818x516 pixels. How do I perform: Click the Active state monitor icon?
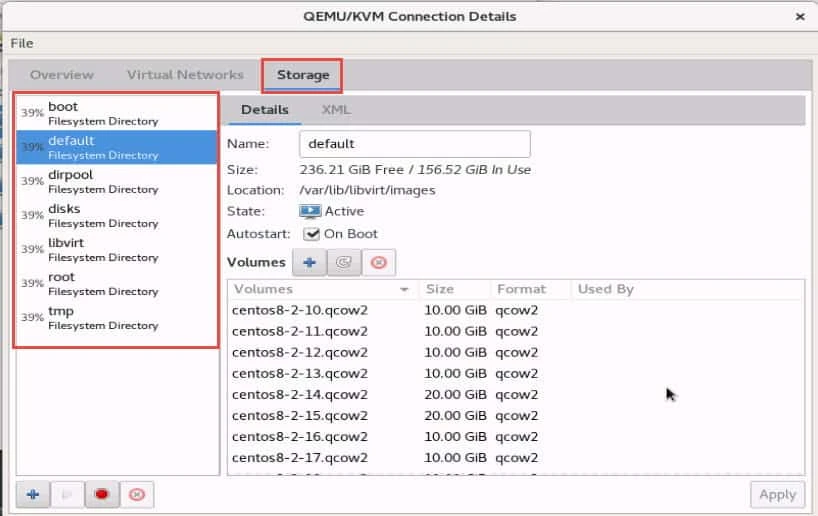[x=310, y=211]
